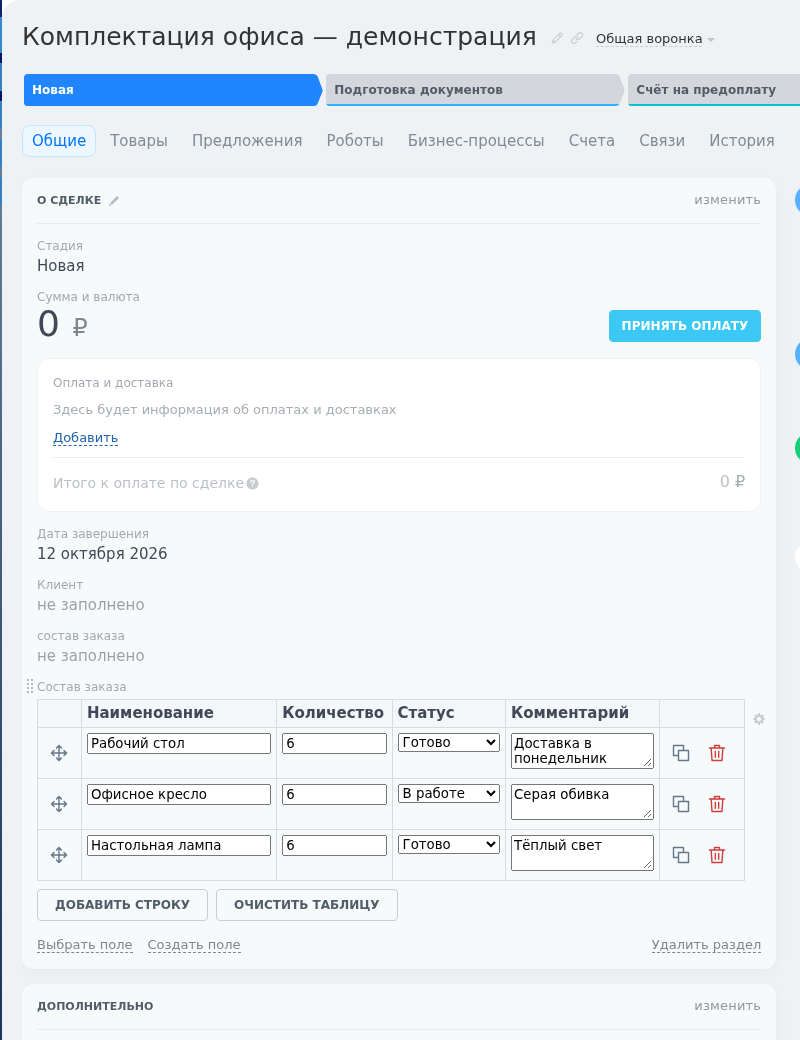This screenshot has width=800, height=1040.
Task: Open the Роботы tab
Action: pyautogui.click(x=355, y=141)
